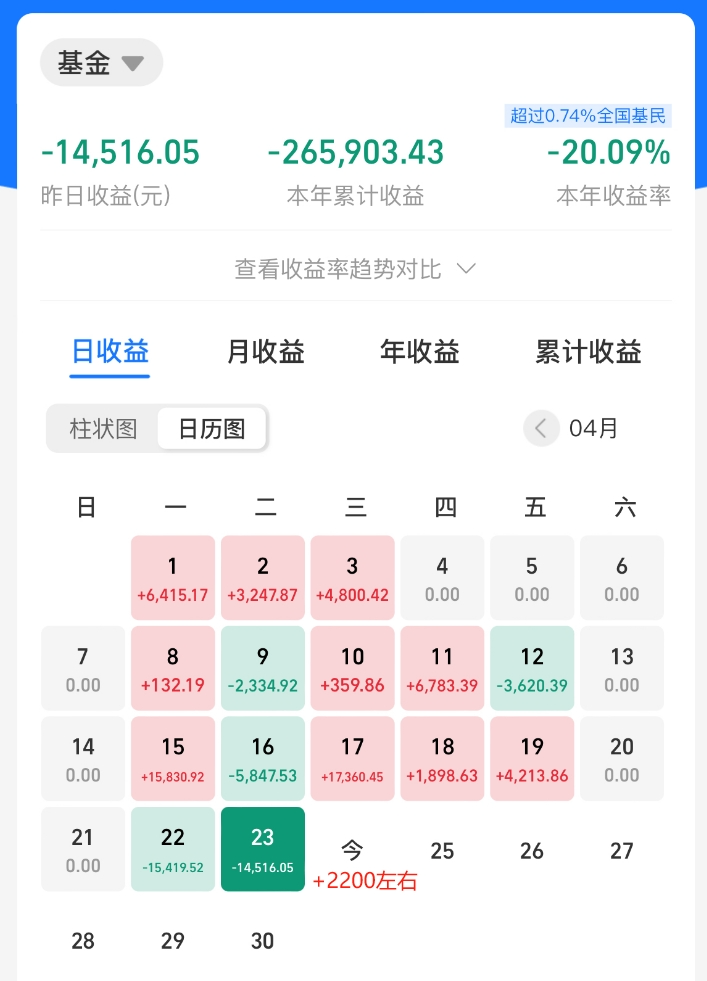Tap yearly cumulative earnings -265,903.43
Screen dimensions: 707x981
(356, 153)
